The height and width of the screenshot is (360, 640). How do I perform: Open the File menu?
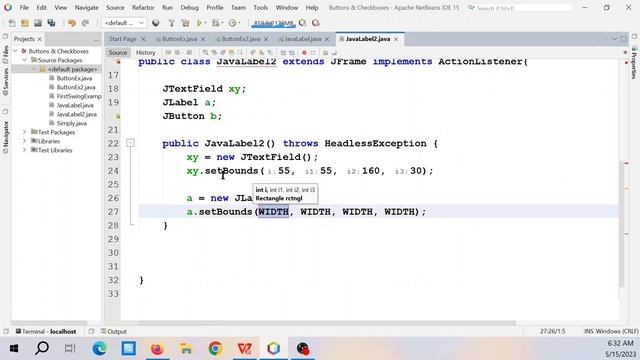[x=24, y=8]
